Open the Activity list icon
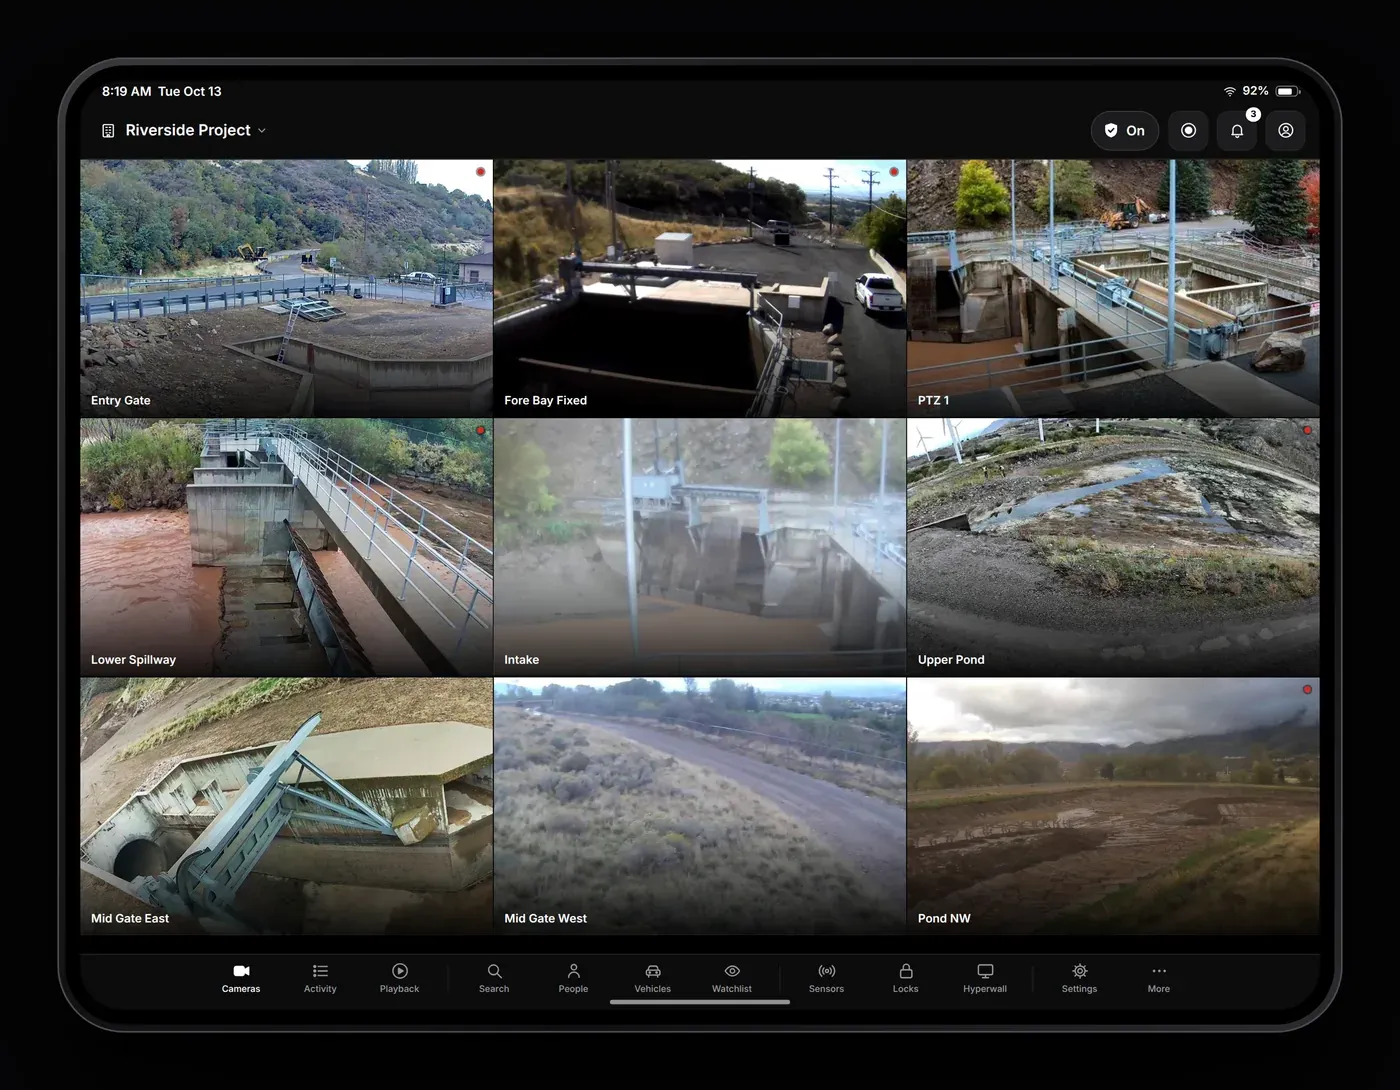1400x1090 pixels. [x=320, y=971]
